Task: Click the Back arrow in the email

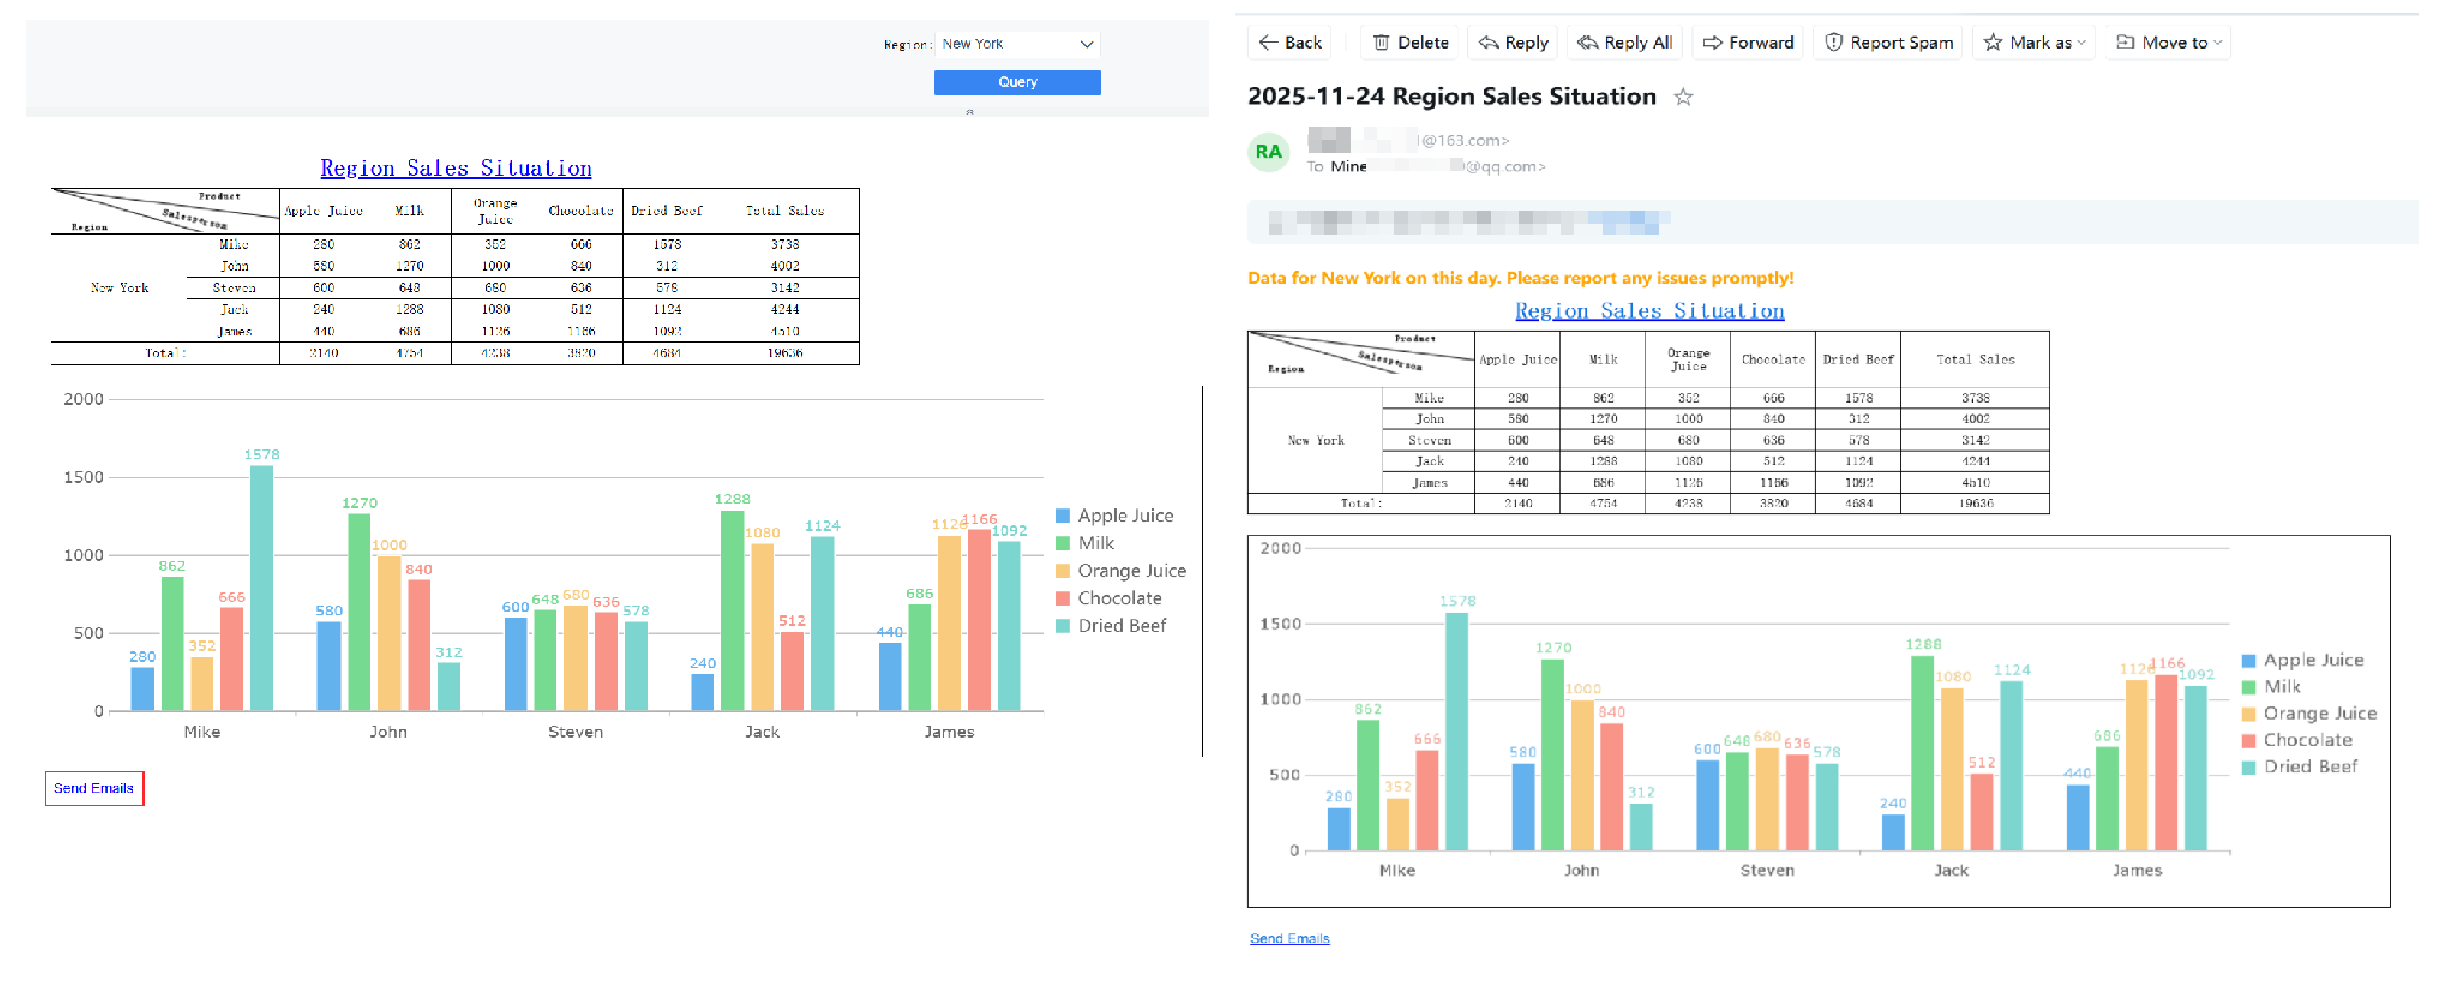Action: point(1268,42)
